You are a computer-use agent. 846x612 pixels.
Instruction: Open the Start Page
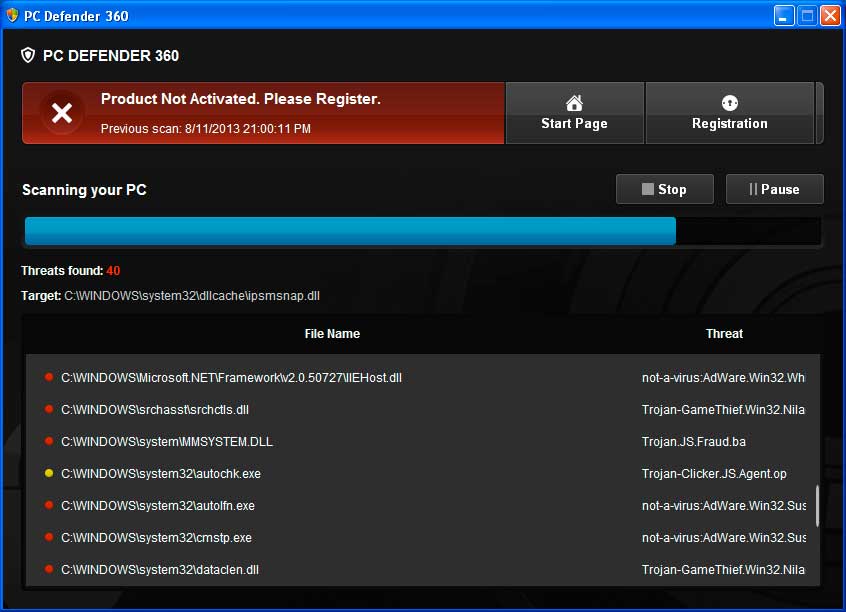(574, 113)
